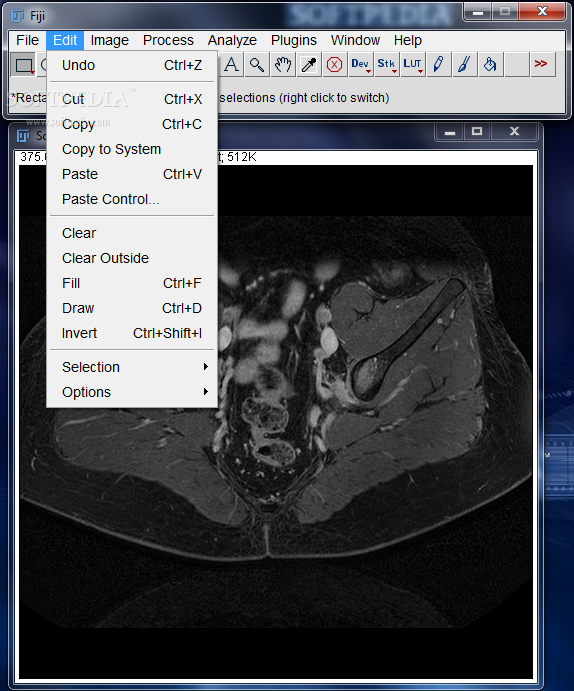Expand the Selection submenu
574x691 pixels.
coord(132,367)
